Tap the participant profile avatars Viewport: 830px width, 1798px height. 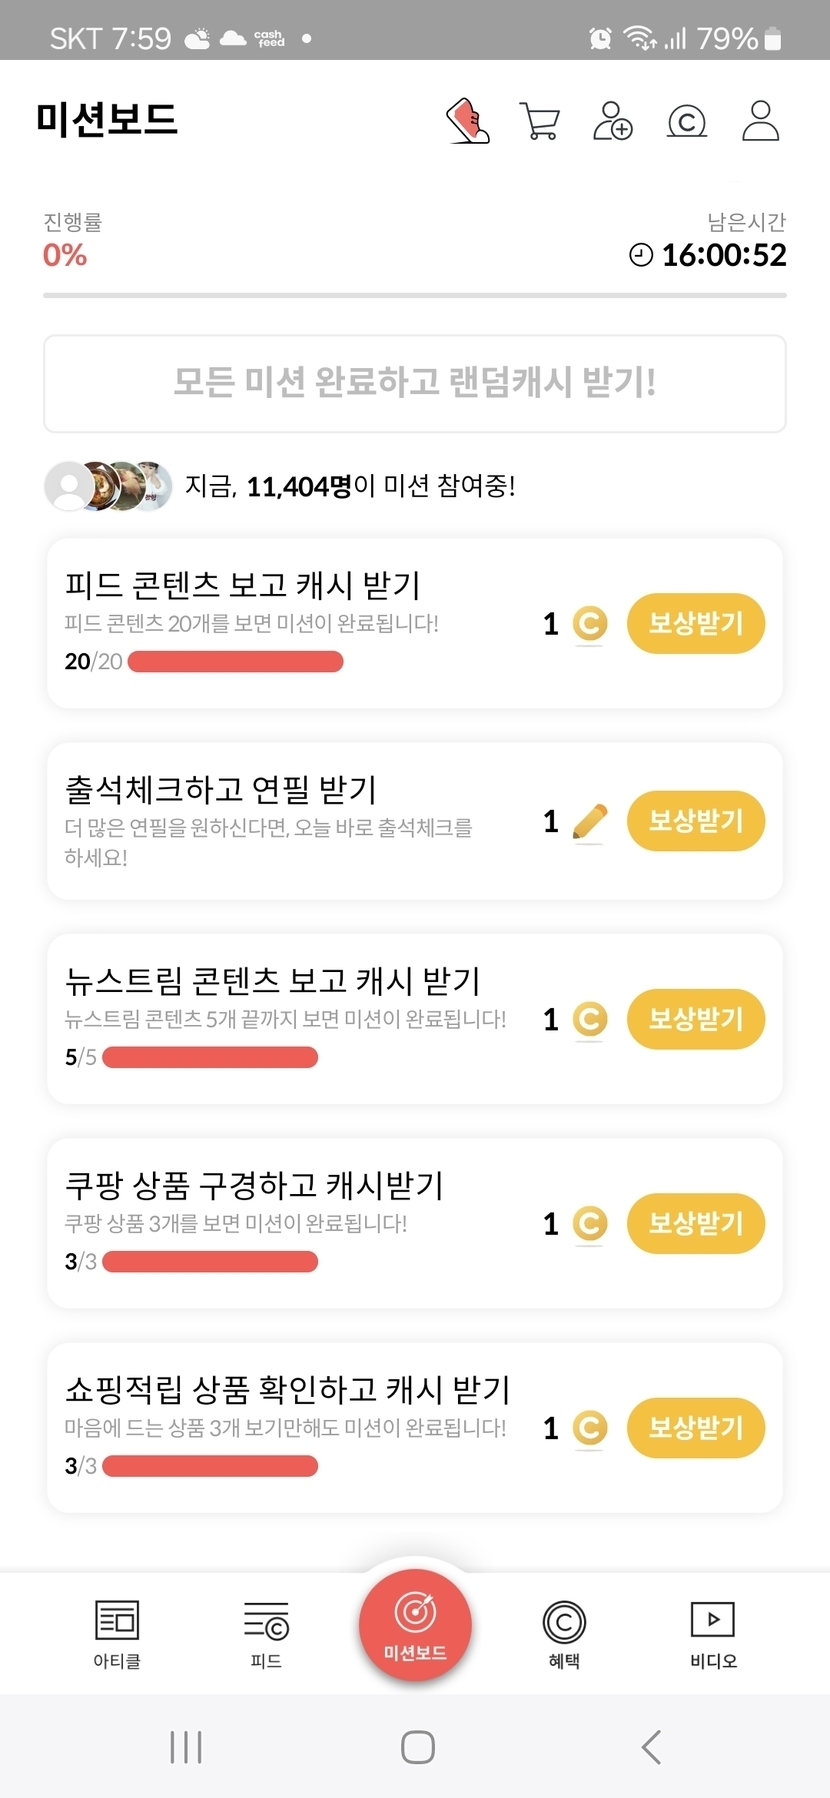coord(108,486)
